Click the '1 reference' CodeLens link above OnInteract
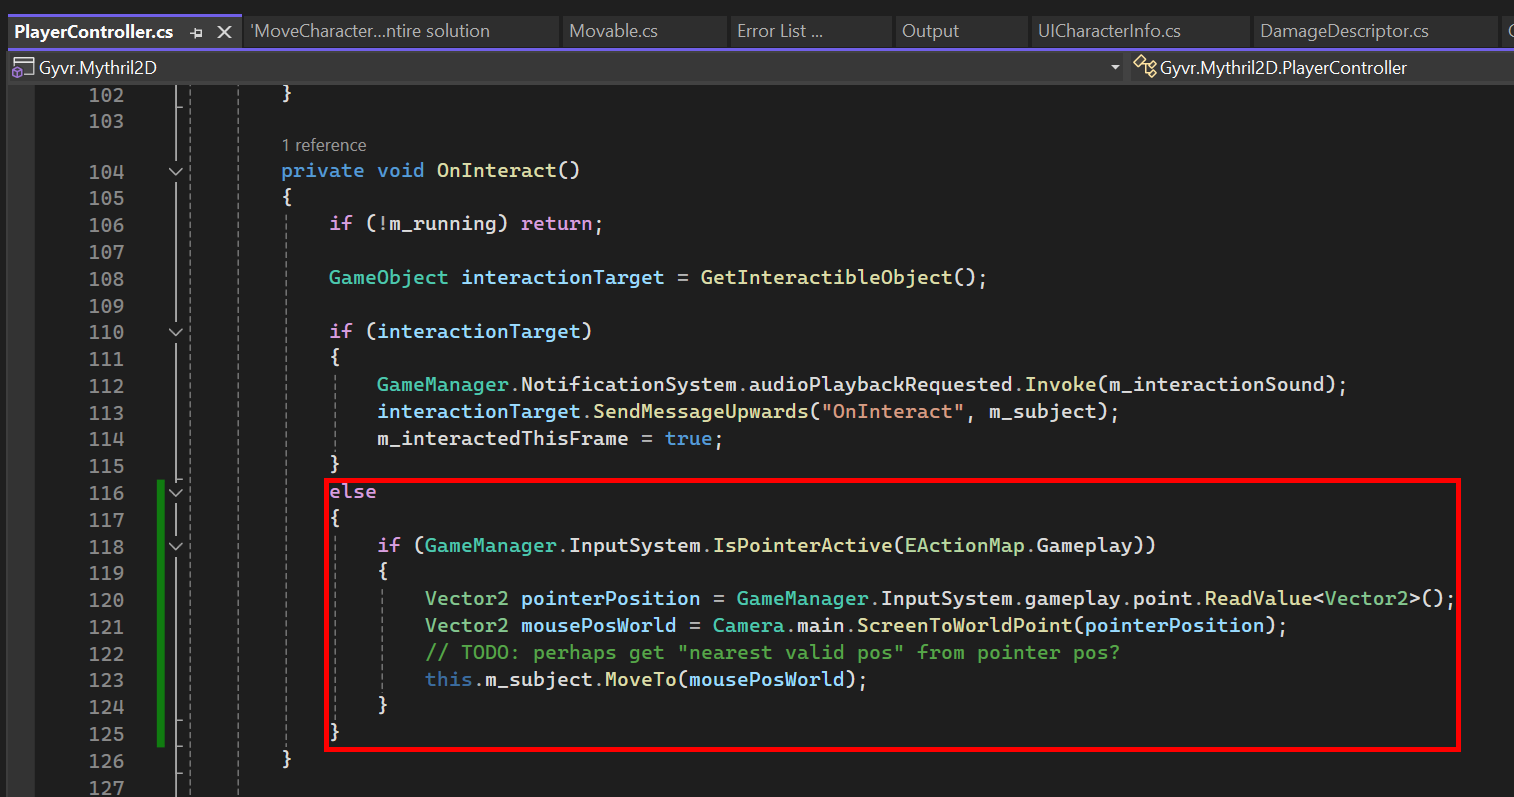 point(324,145)
